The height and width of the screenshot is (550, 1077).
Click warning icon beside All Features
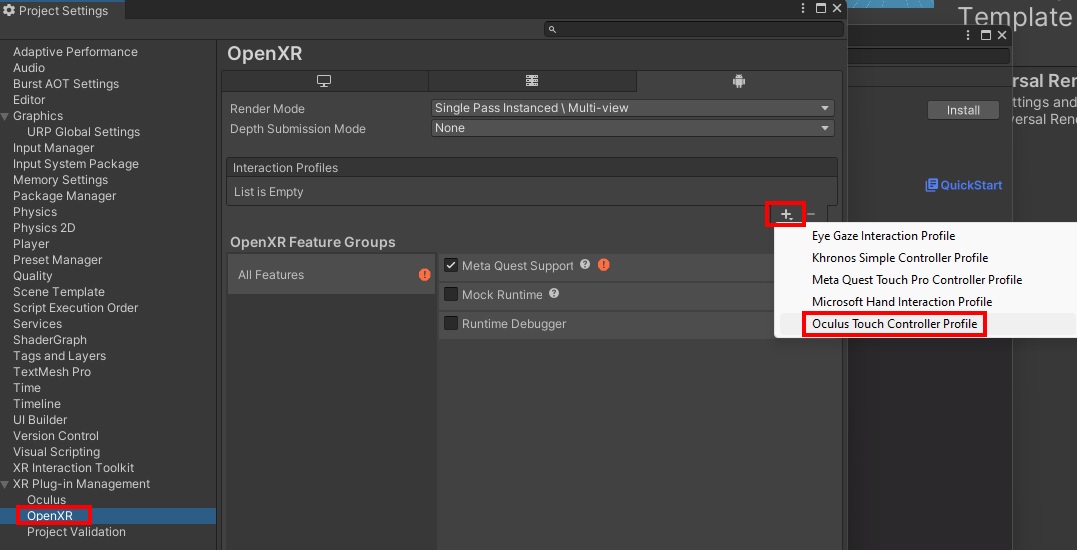pos(424,275)
